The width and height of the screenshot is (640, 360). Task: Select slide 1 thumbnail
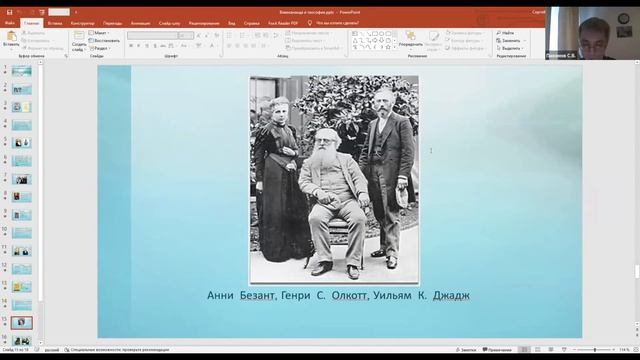tap(22, 71)
